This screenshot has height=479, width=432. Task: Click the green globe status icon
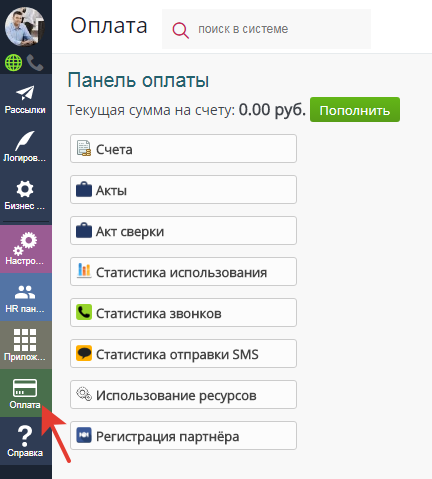(13, 62)
